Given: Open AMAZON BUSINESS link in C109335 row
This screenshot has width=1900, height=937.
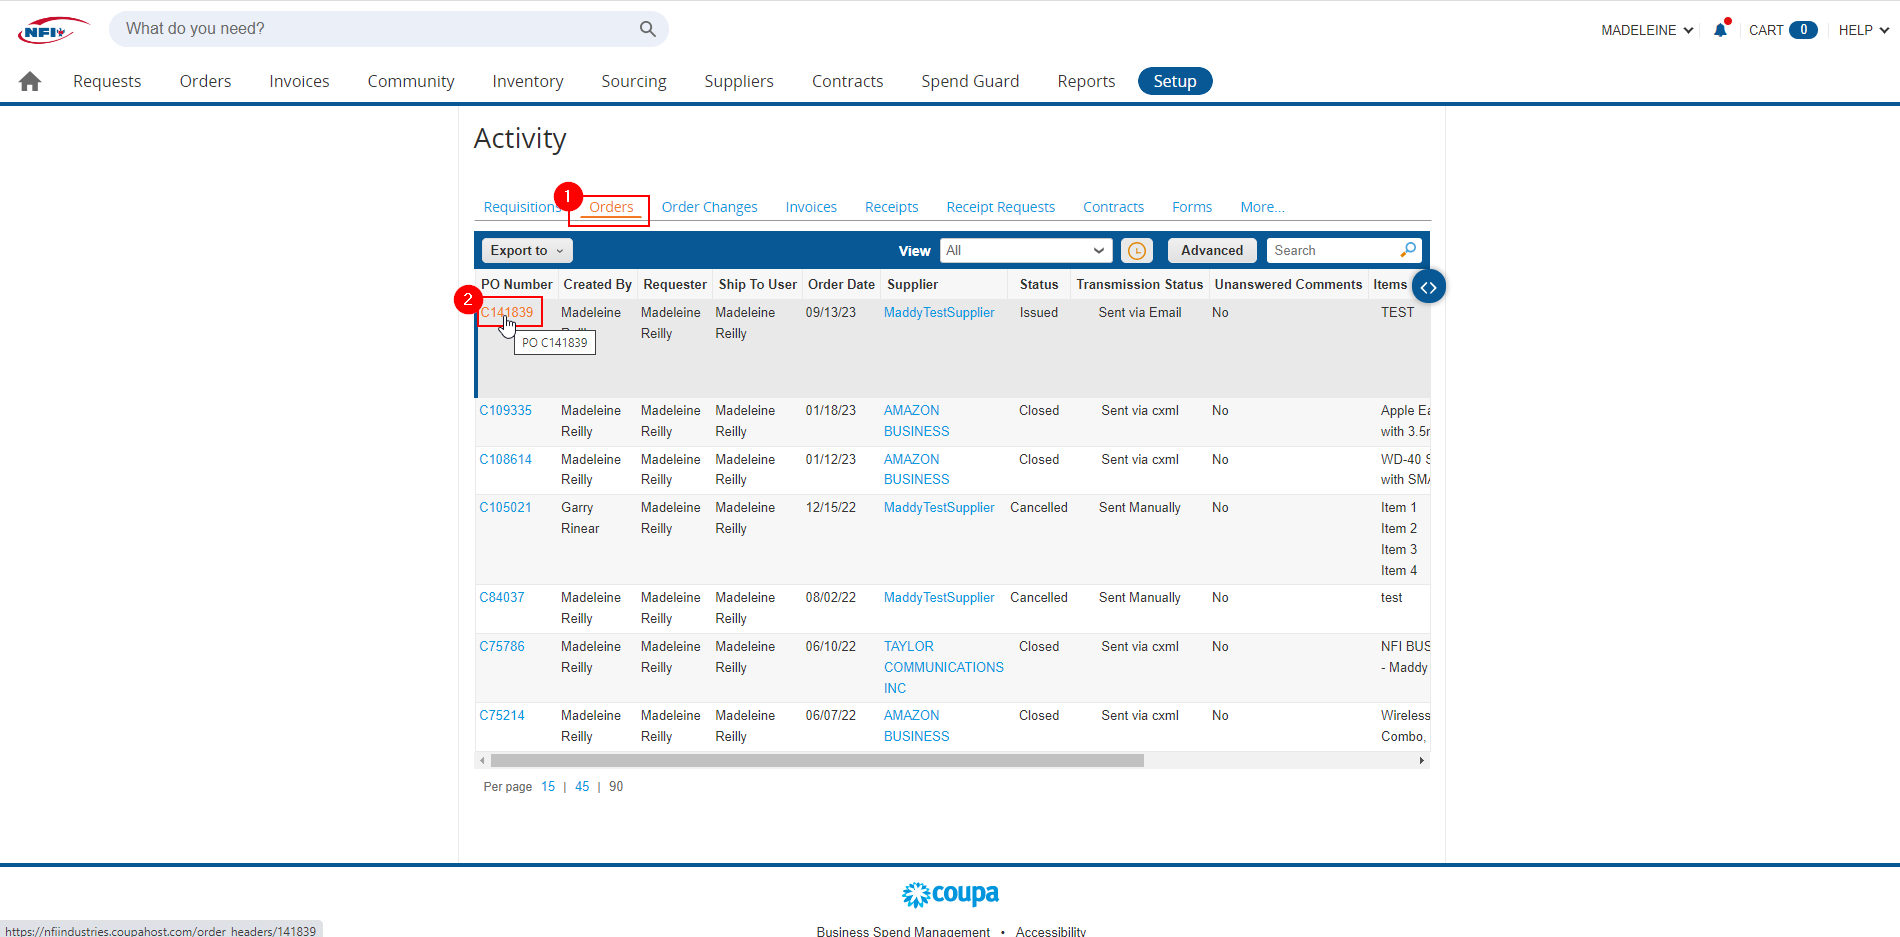Looking at the screenshot, I should click(916, 421).
